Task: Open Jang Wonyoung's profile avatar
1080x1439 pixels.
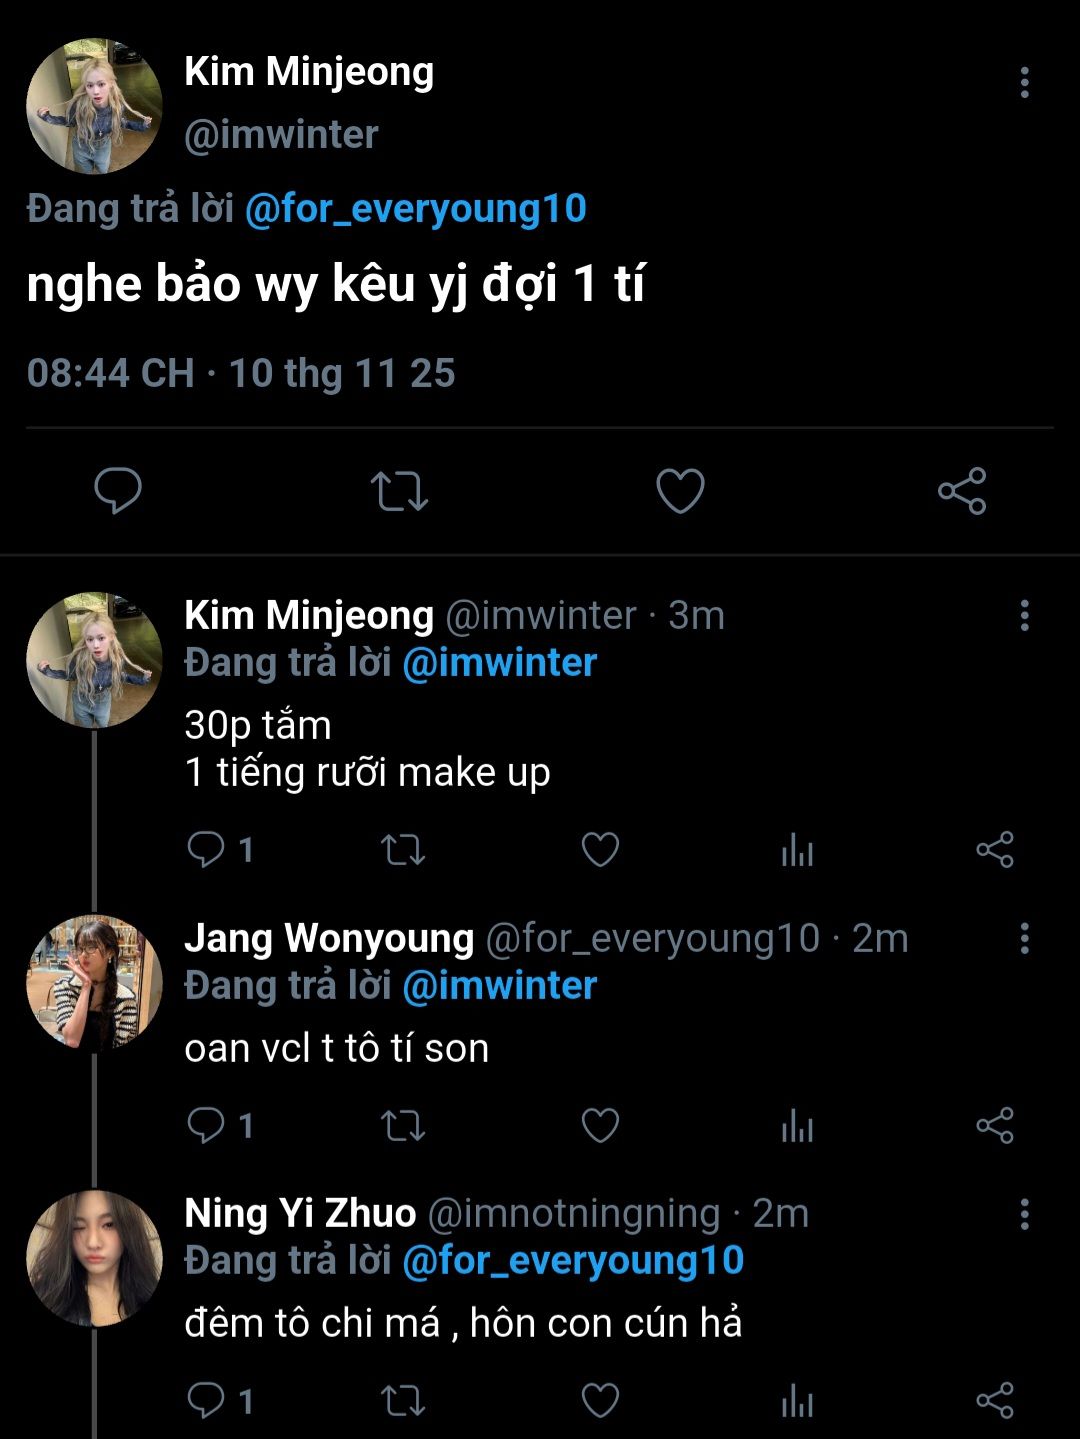Action: coord(94,982)
